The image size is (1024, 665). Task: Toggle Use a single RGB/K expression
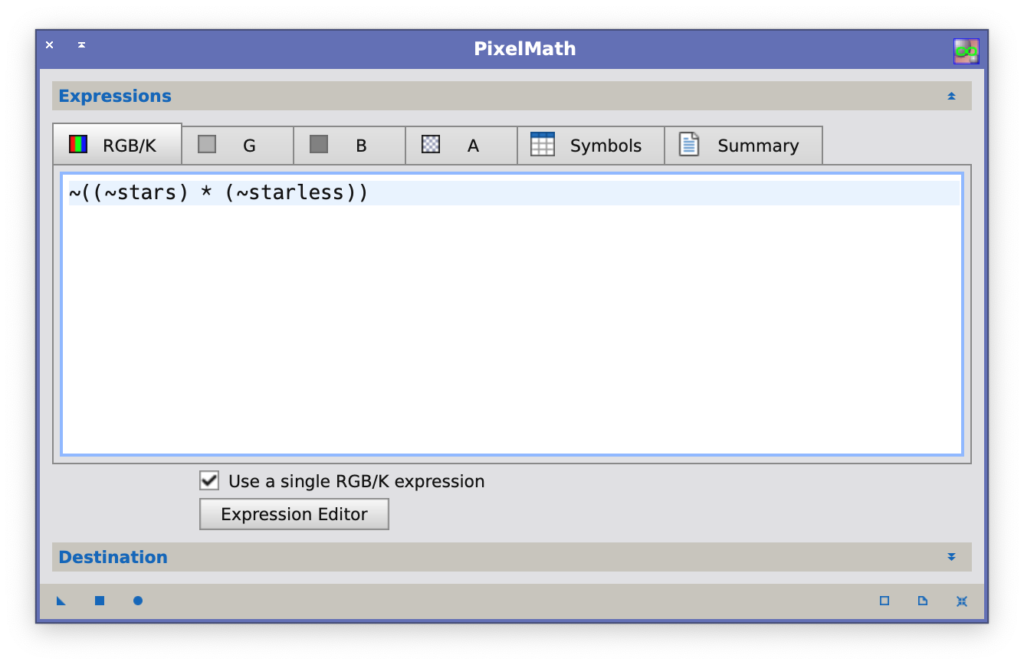209,481
